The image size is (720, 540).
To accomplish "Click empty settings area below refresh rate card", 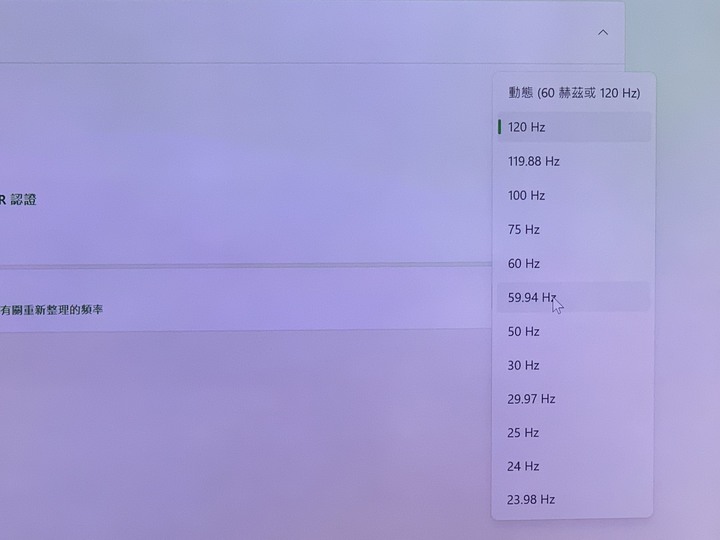I will (243, 432).
